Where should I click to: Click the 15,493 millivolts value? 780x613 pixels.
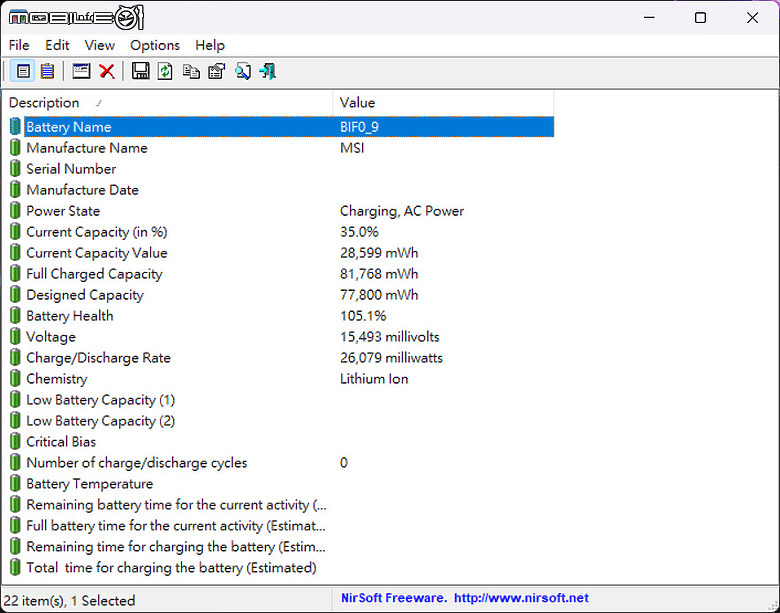click(390, 337)
